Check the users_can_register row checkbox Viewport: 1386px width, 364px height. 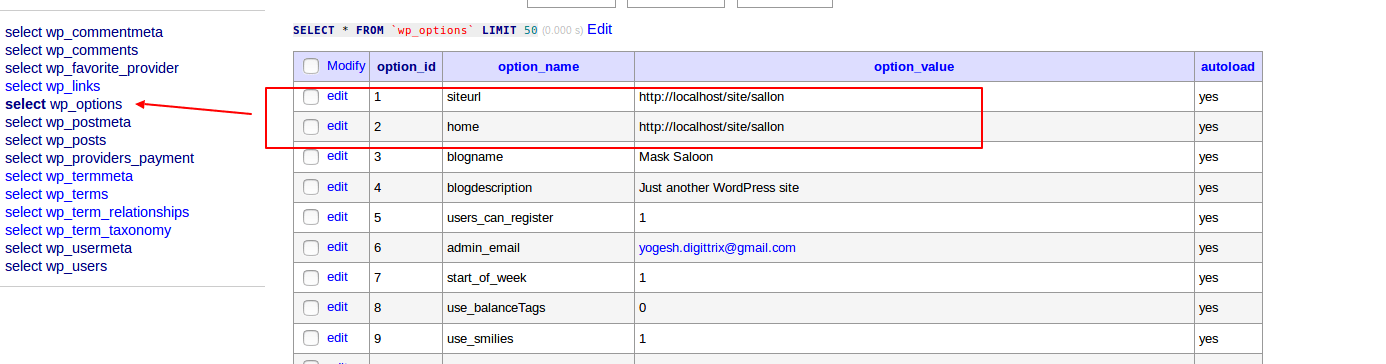311,217
